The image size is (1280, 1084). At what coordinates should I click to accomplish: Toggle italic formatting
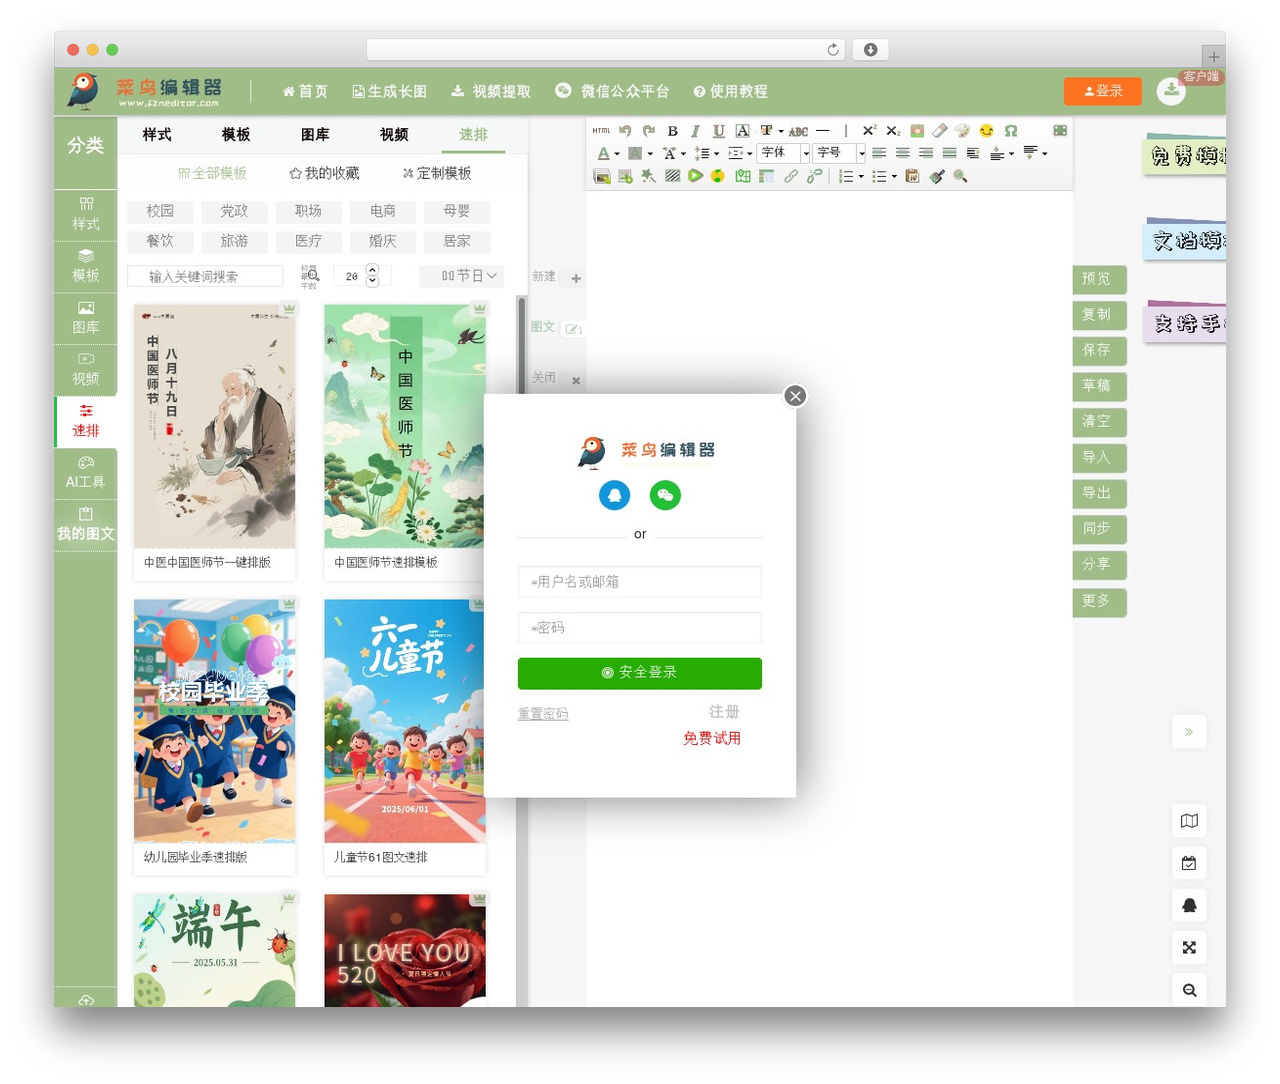(x=695, y=131)
